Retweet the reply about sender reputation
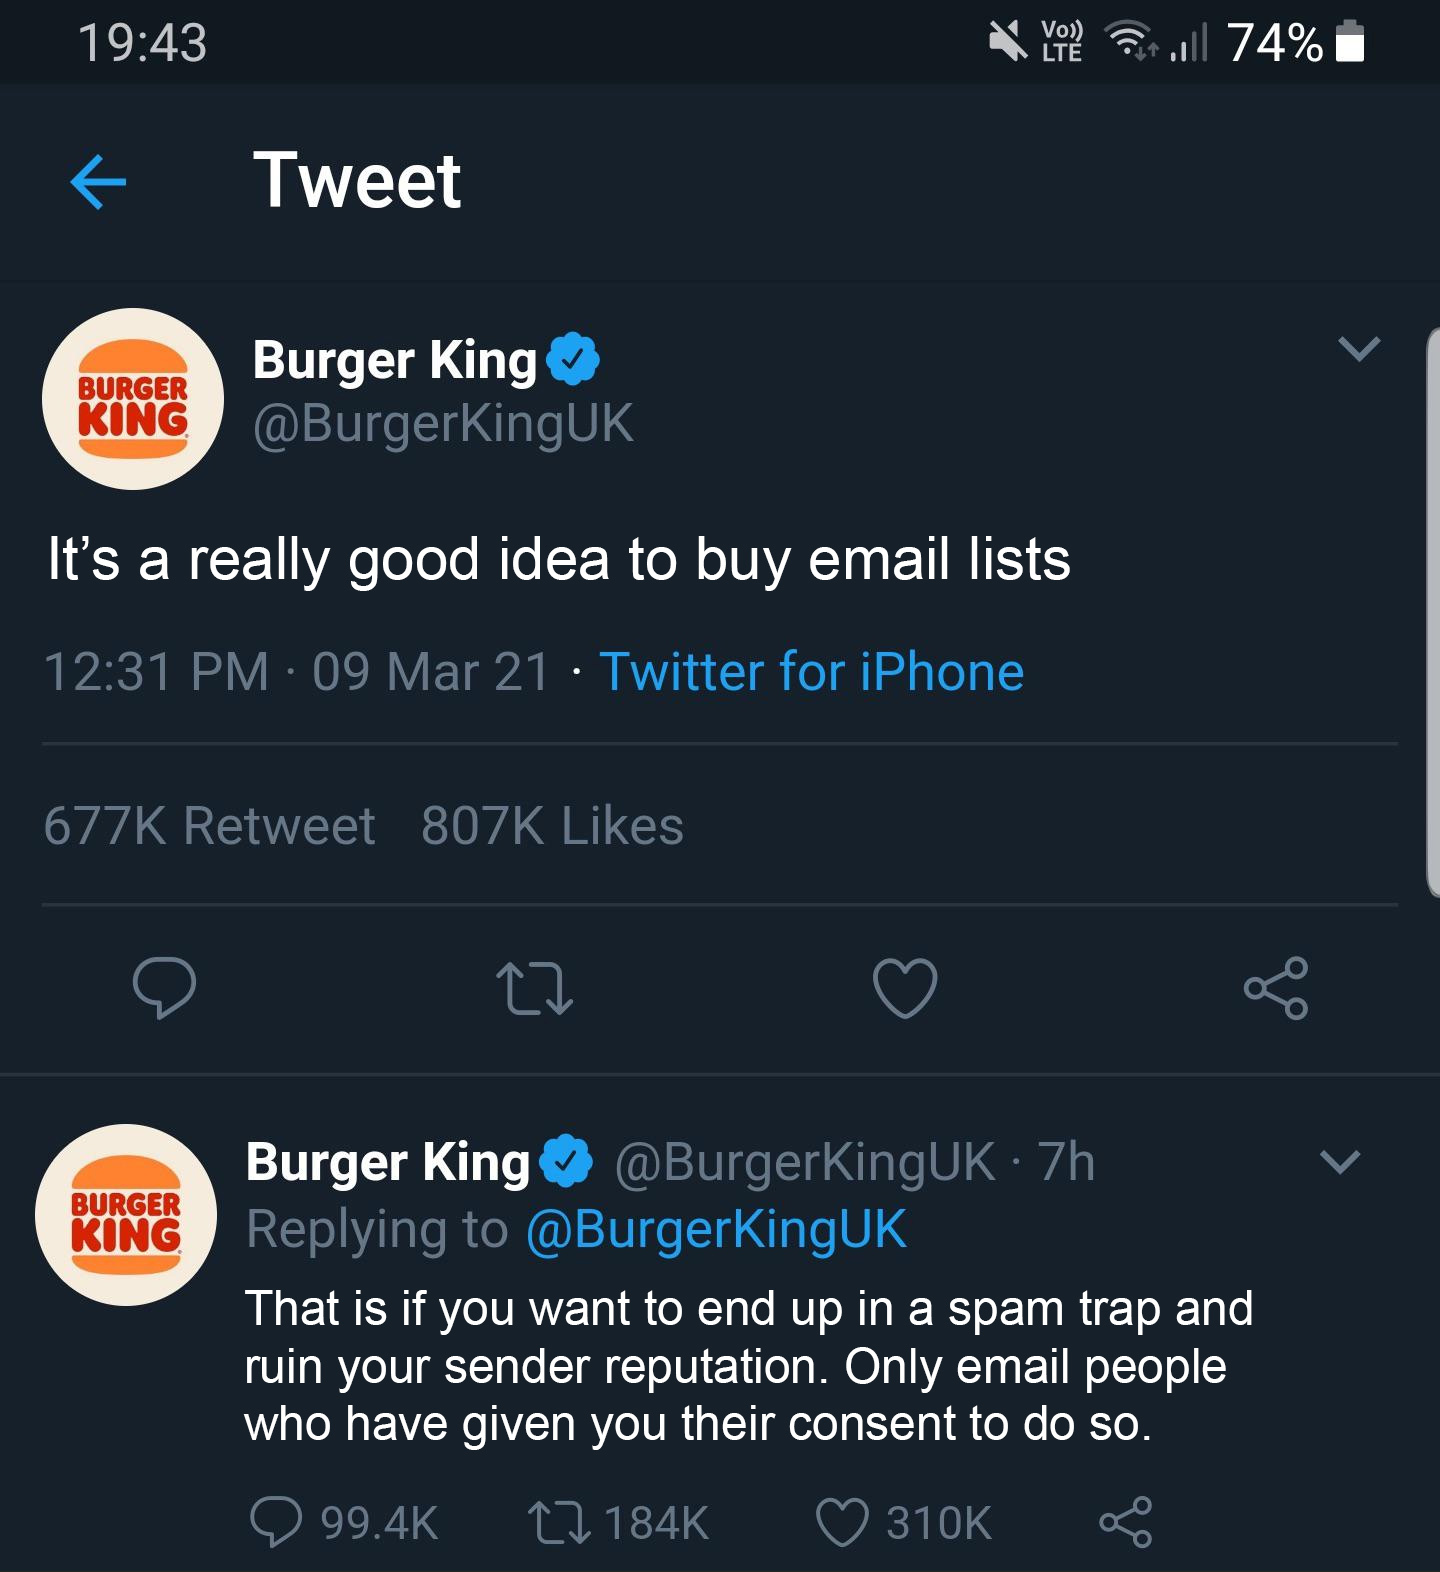Screen dimensions: 1440x1572 click(560, 1522)
